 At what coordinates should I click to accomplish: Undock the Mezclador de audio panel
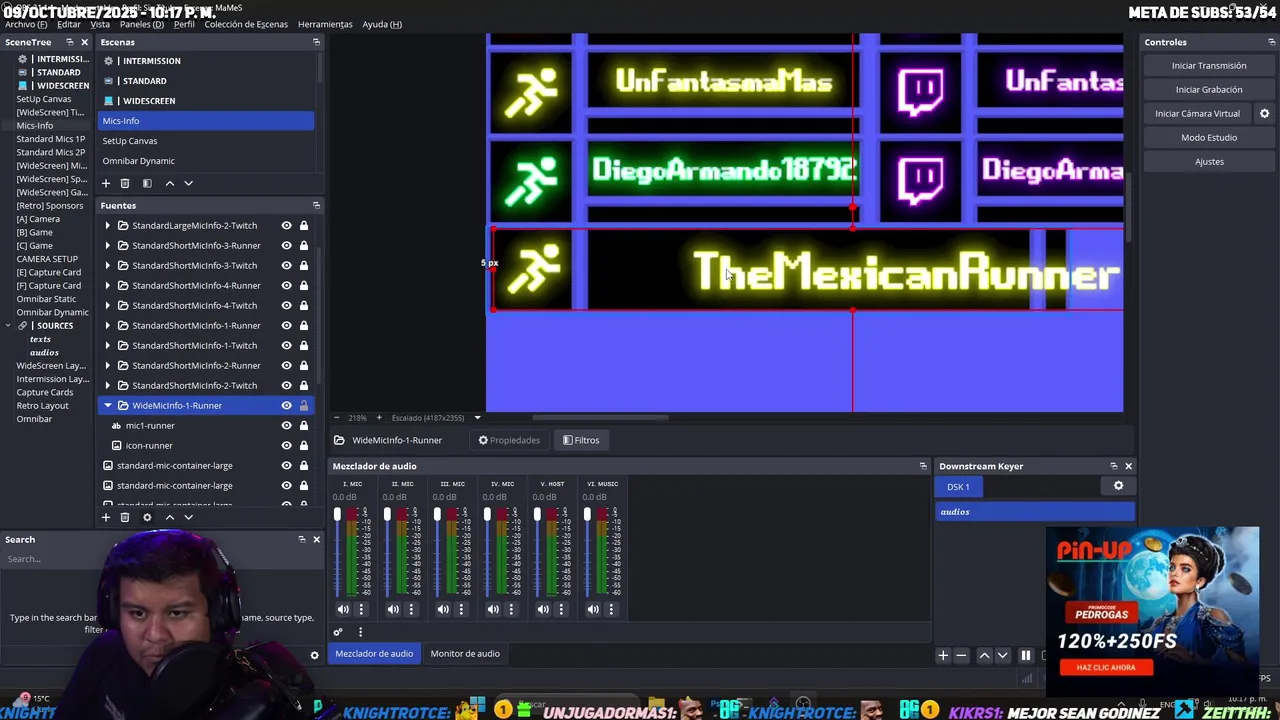point(923,466)
